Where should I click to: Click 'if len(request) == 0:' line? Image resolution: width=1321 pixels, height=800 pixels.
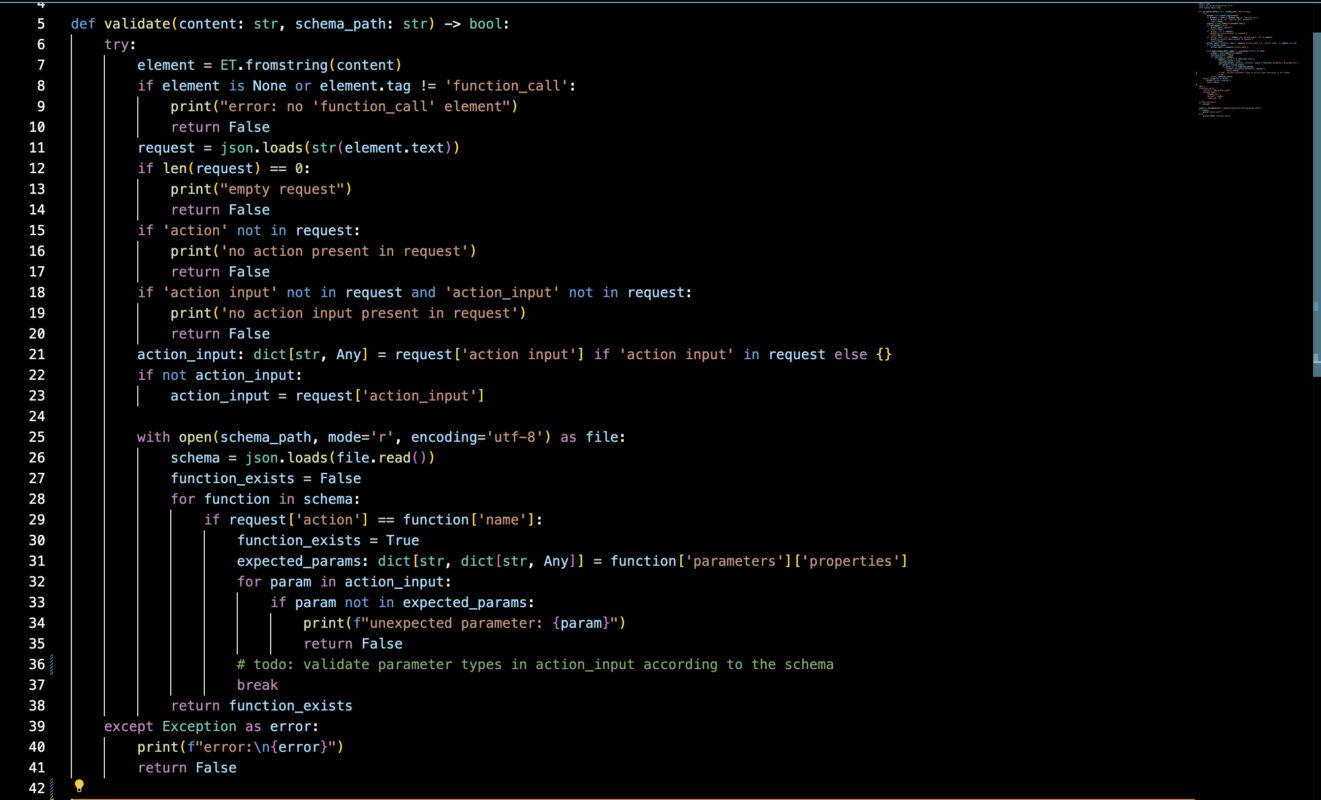coord(224,168)
